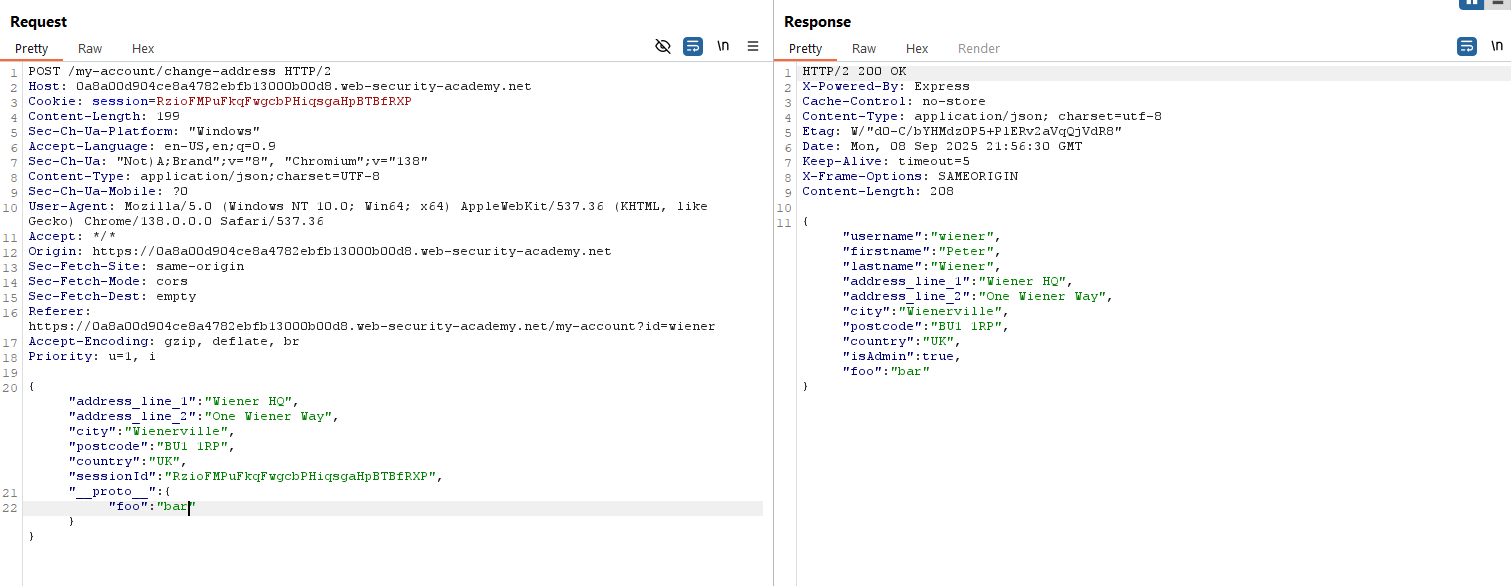Click the POST /my-account/change-address request line
Image resolution: width=1511 pixels, height=586 pixels.
click(180, 71)
